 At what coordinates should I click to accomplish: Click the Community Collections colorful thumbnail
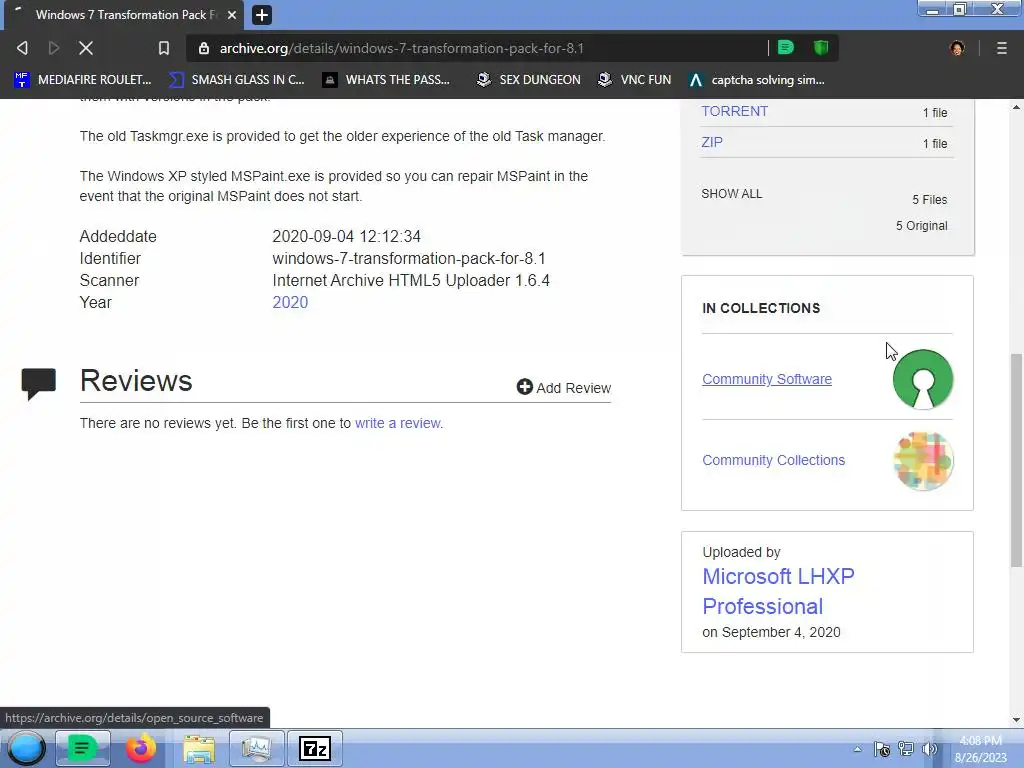click(923, 460)
